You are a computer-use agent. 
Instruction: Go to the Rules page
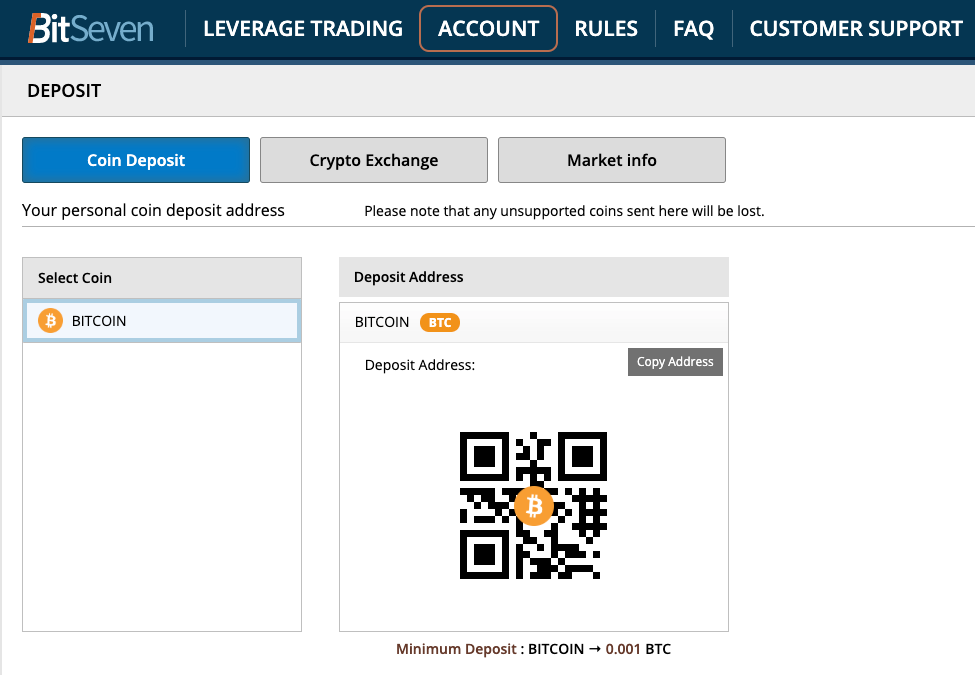click(x=606, y=29)
